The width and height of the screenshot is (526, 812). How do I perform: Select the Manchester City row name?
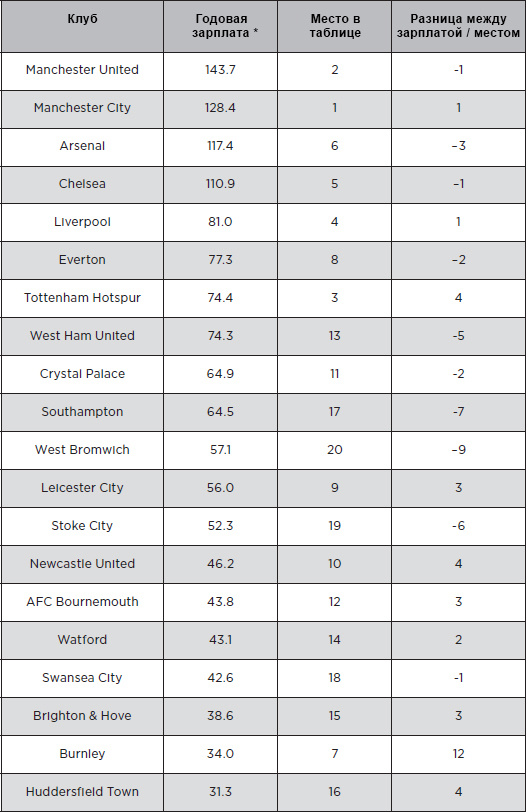(82, 108)
